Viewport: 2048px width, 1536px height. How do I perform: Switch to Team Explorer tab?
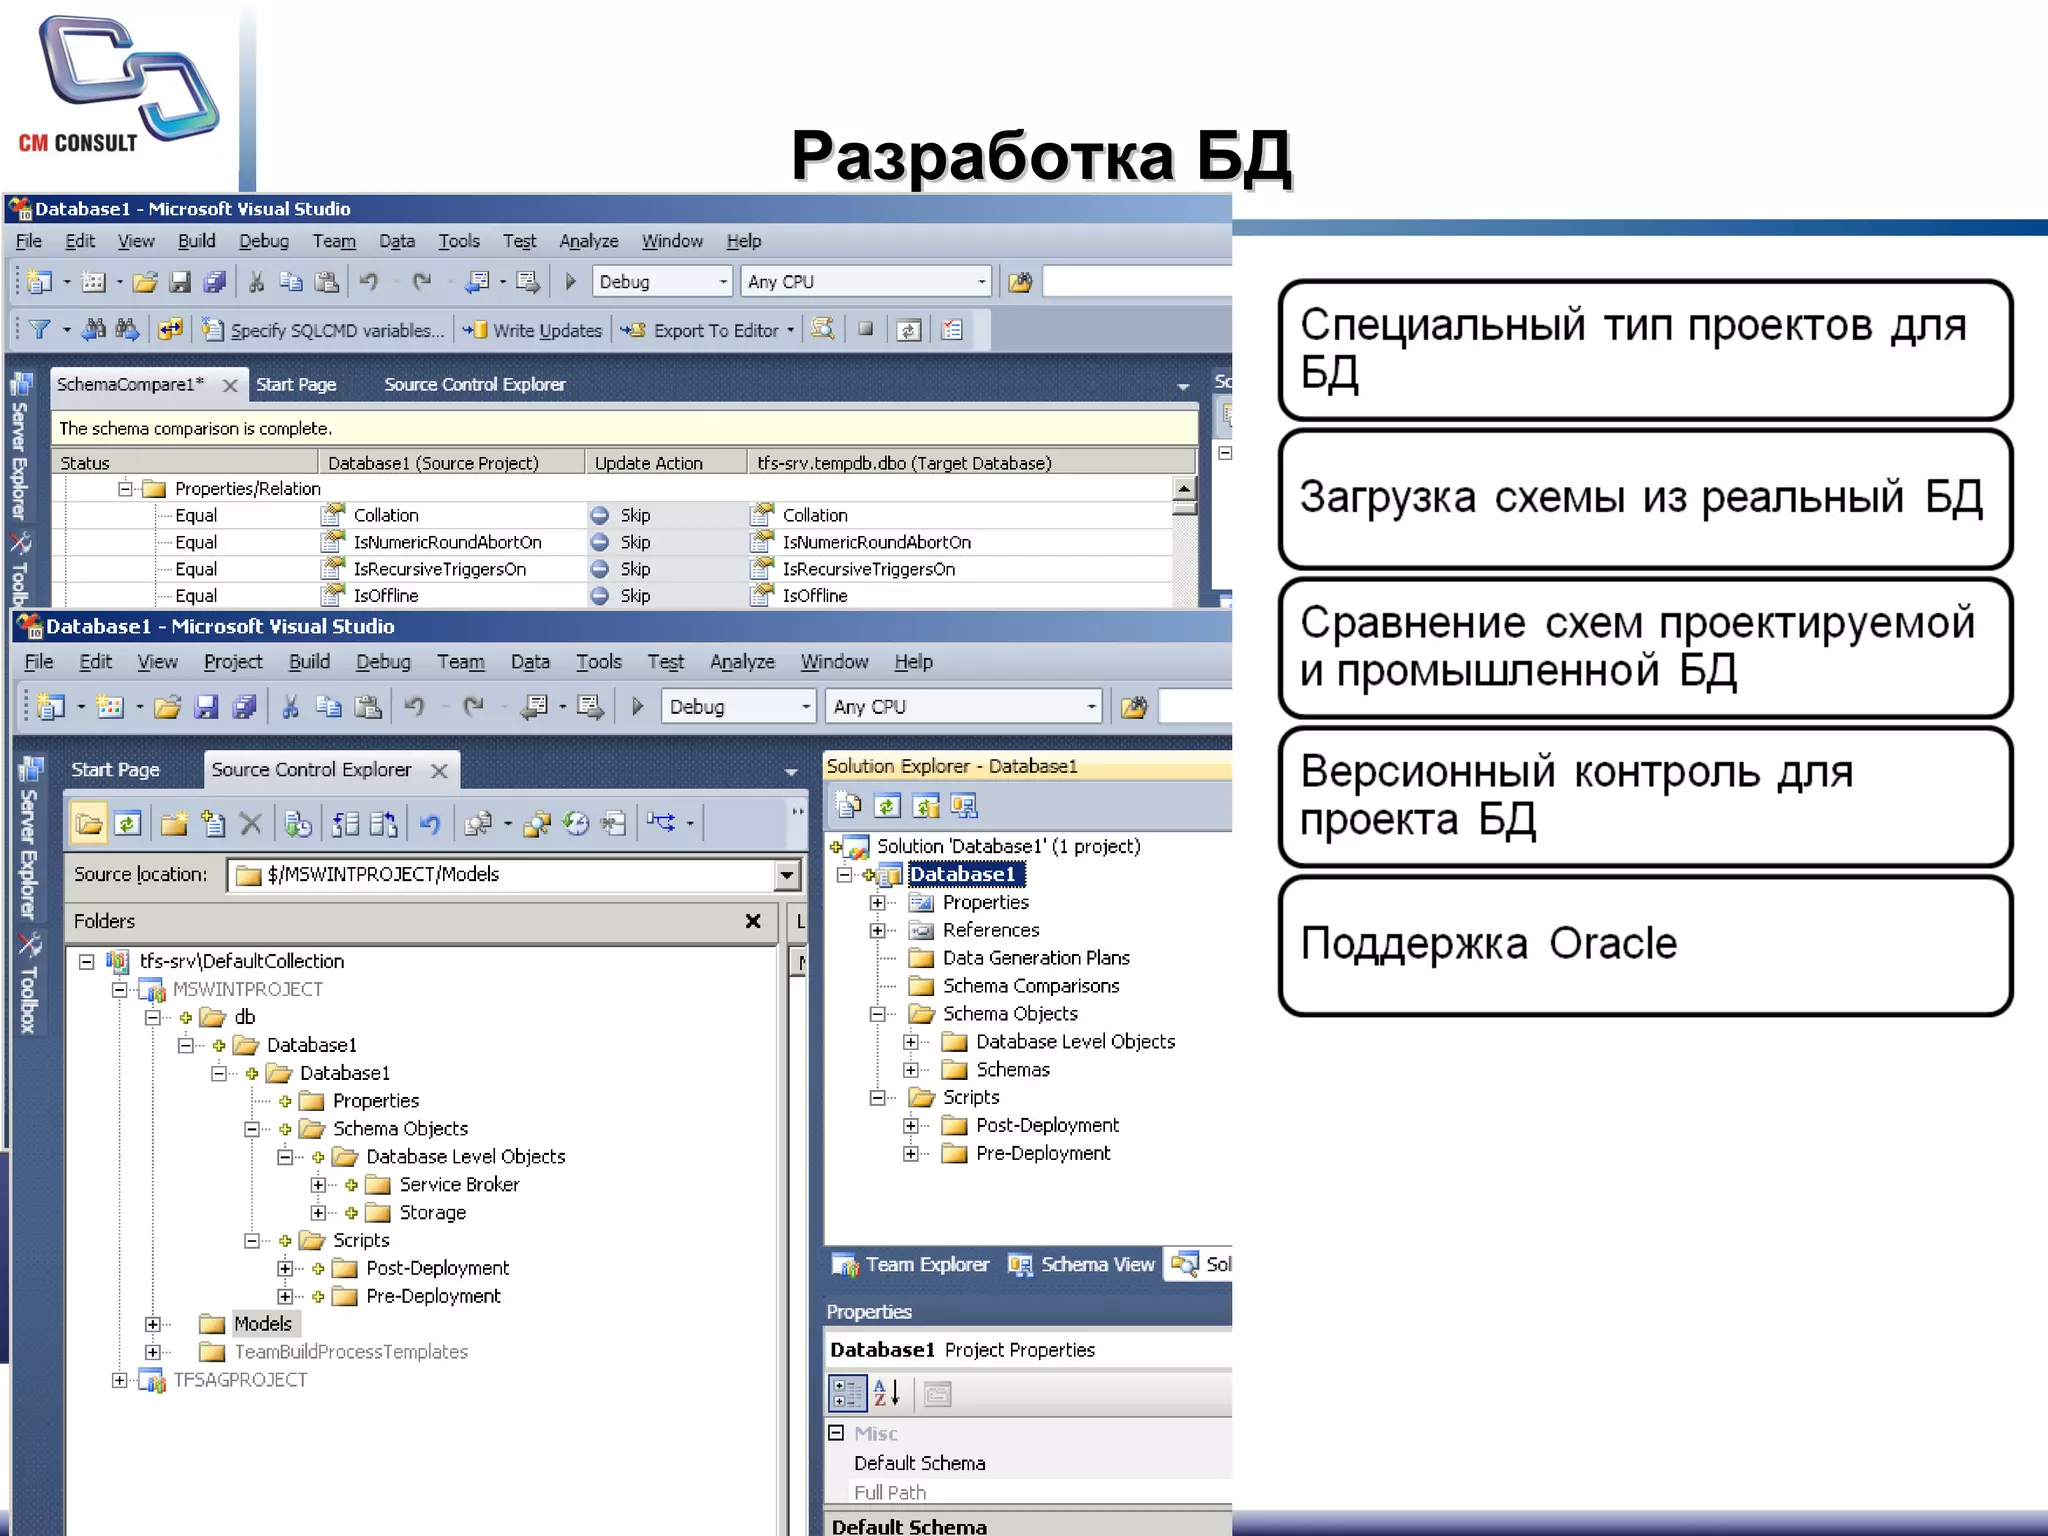pos(911,1265)
